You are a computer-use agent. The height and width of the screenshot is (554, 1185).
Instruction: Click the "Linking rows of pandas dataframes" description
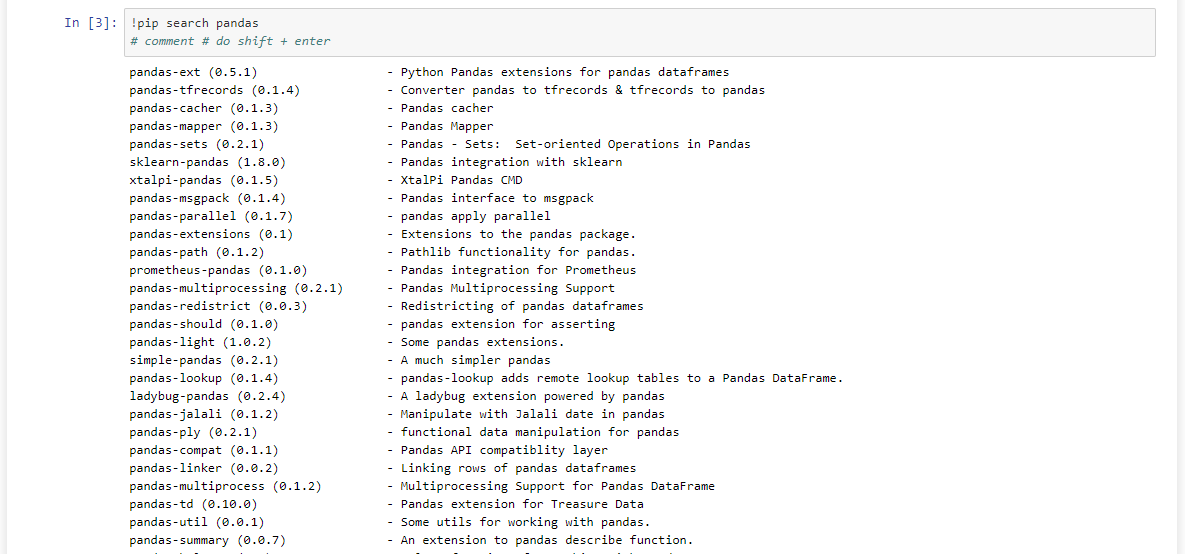click(x=518, y=468)
